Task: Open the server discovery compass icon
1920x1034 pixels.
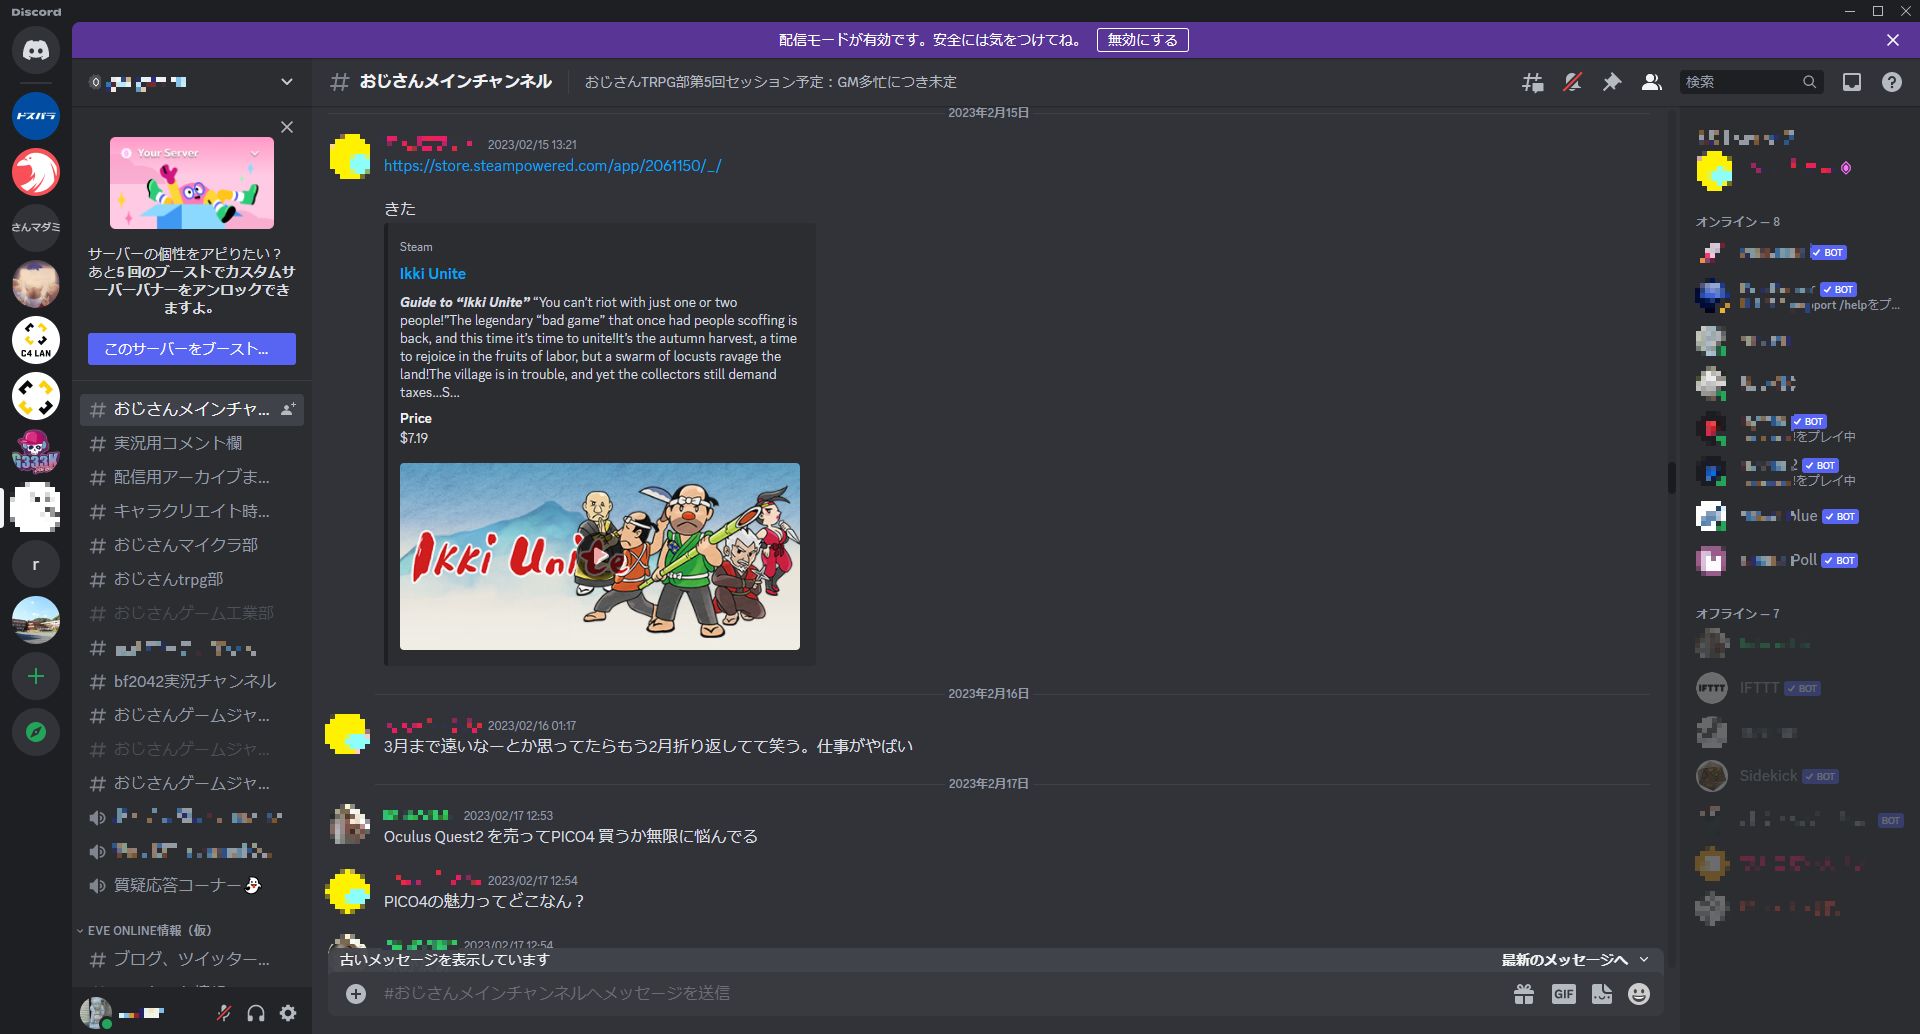Action: coord(36,732)
